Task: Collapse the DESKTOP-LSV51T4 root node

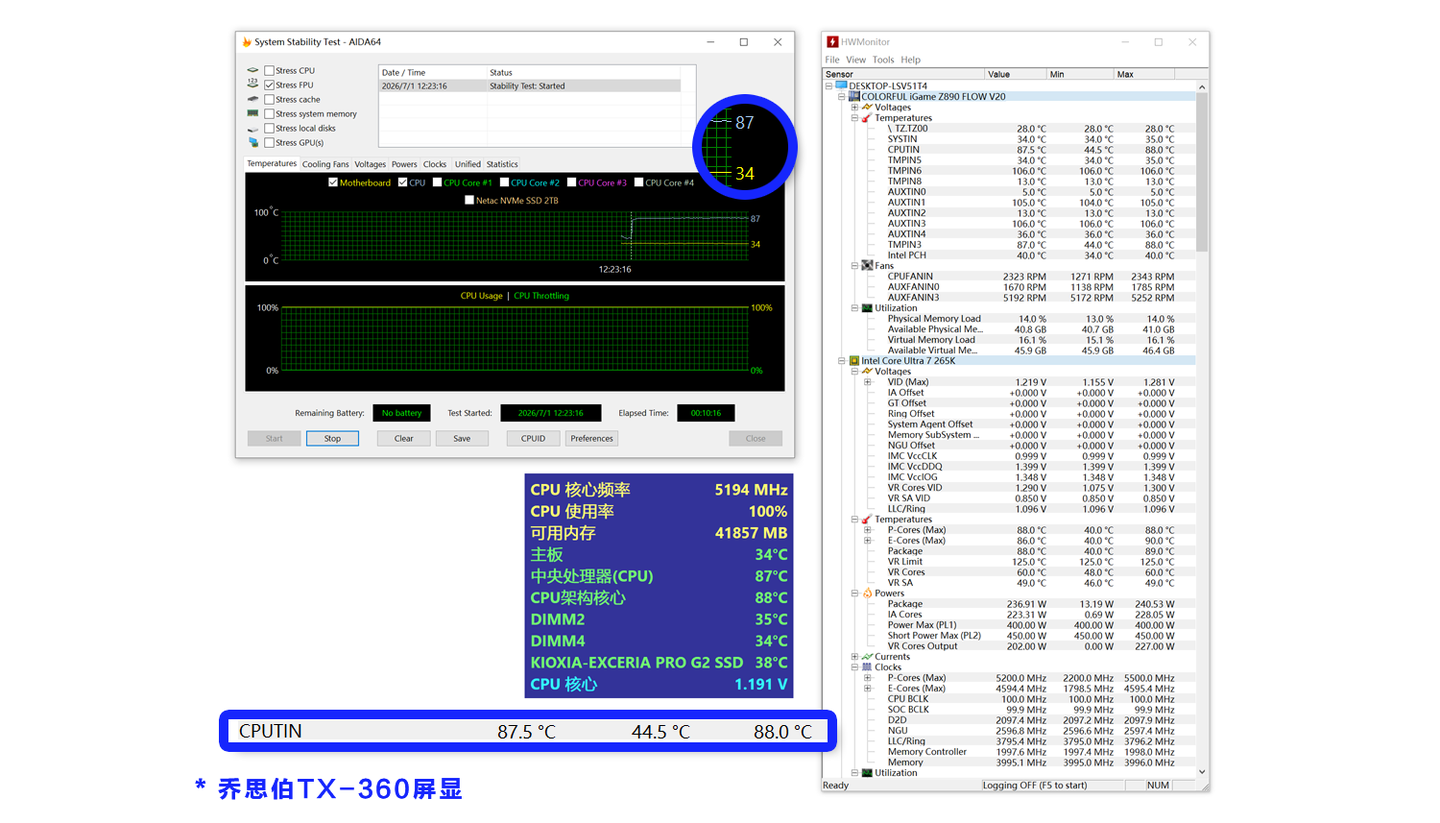Action: click(829, 86)
